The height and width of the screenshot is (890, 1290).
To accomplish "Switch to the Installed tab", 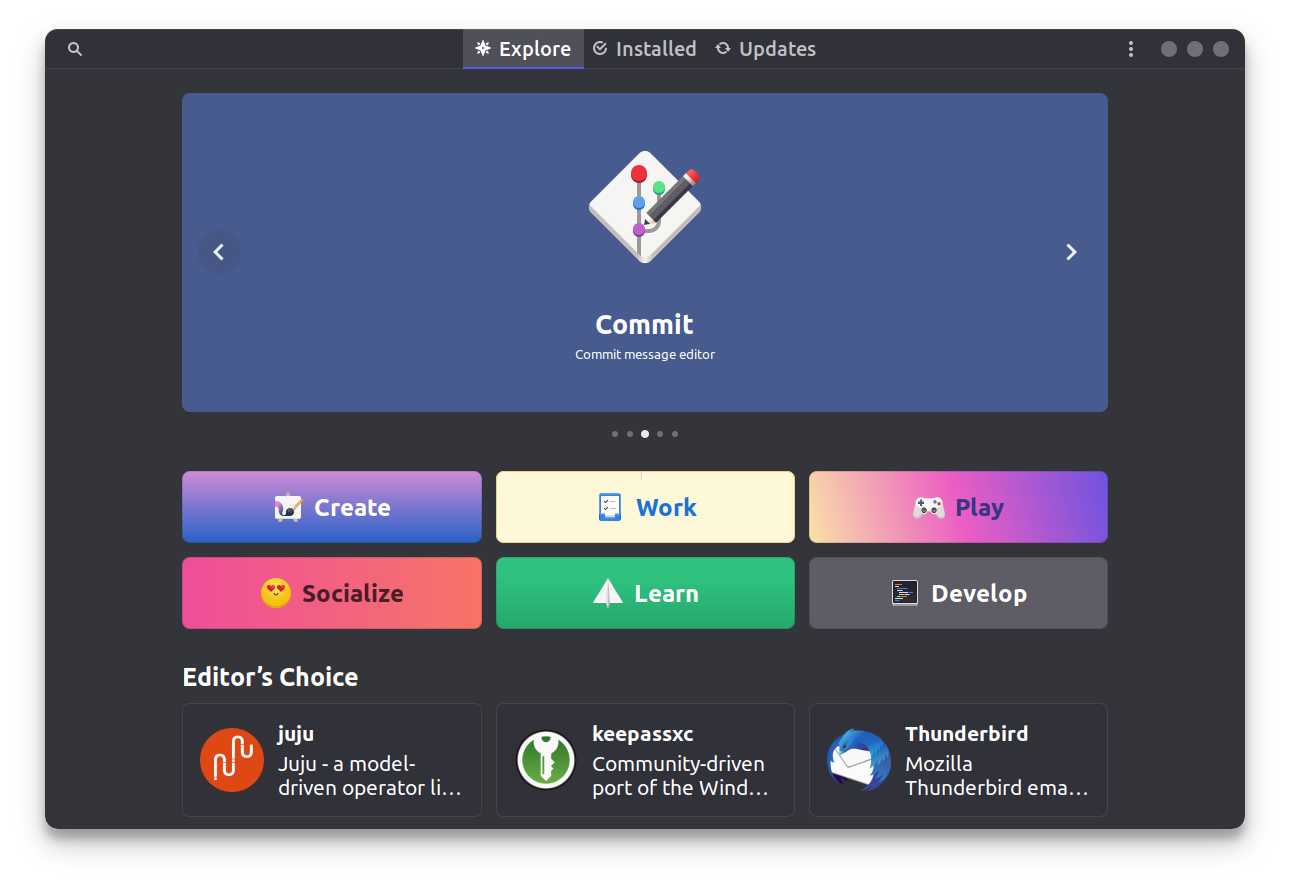I will [x=644, y=48].
